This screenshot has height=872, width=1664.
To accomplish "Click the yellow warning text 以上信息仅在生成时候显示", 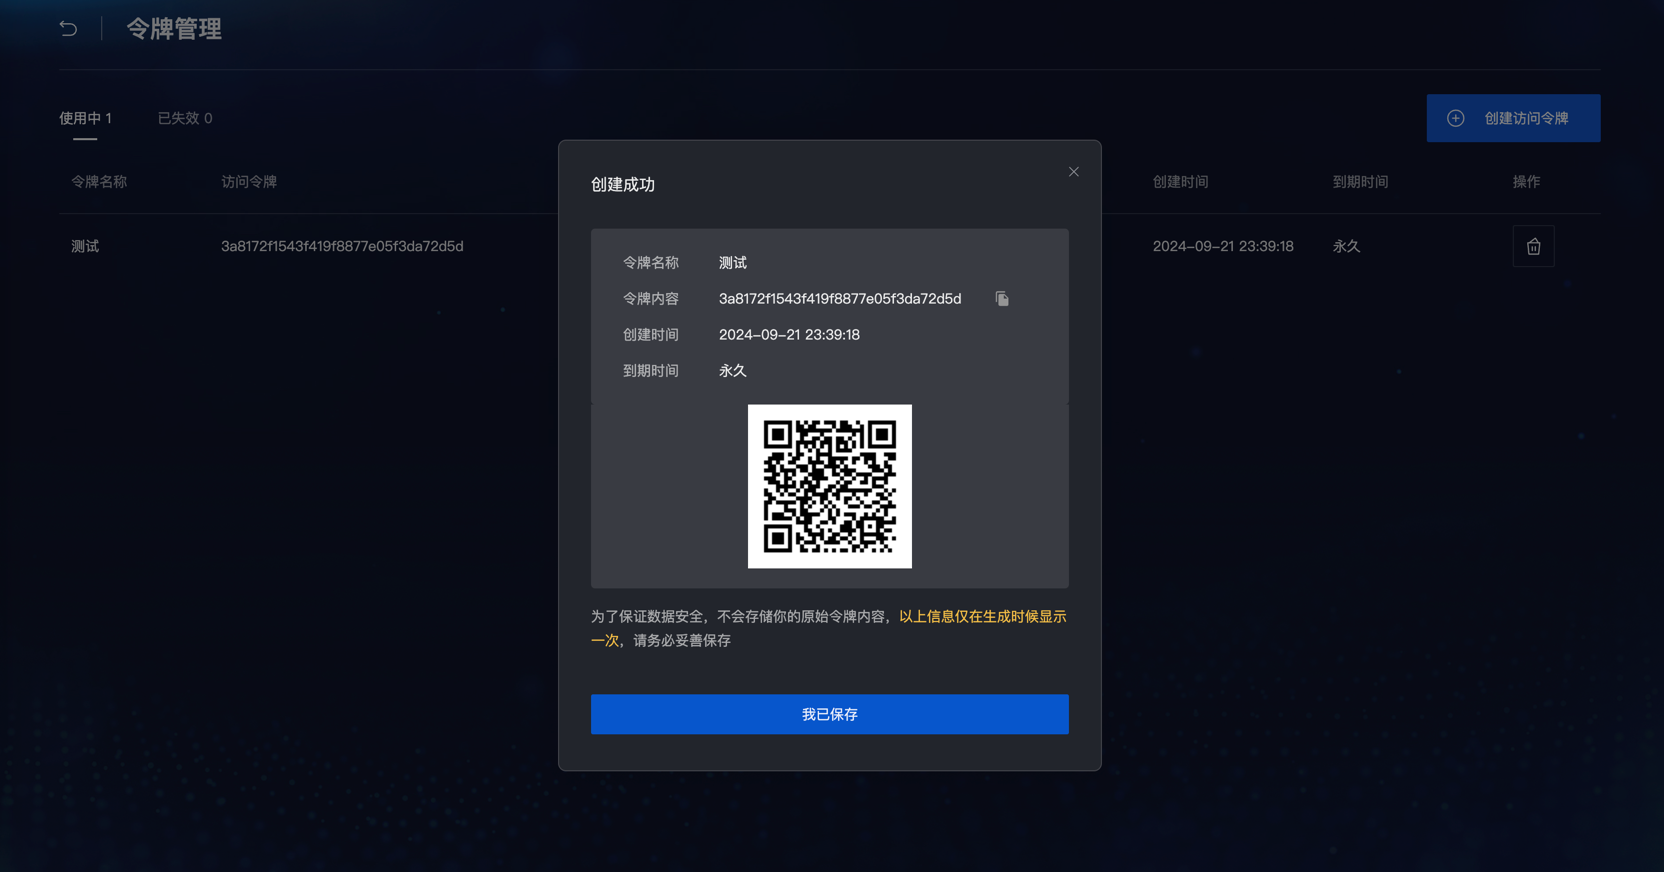I will [982, 617].
